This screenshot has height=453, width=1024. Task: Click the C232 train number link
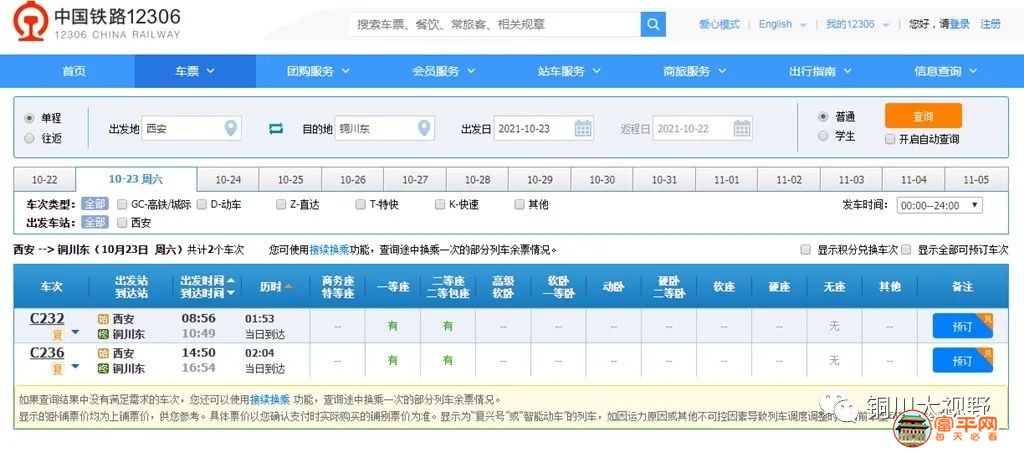pos(47,319)
